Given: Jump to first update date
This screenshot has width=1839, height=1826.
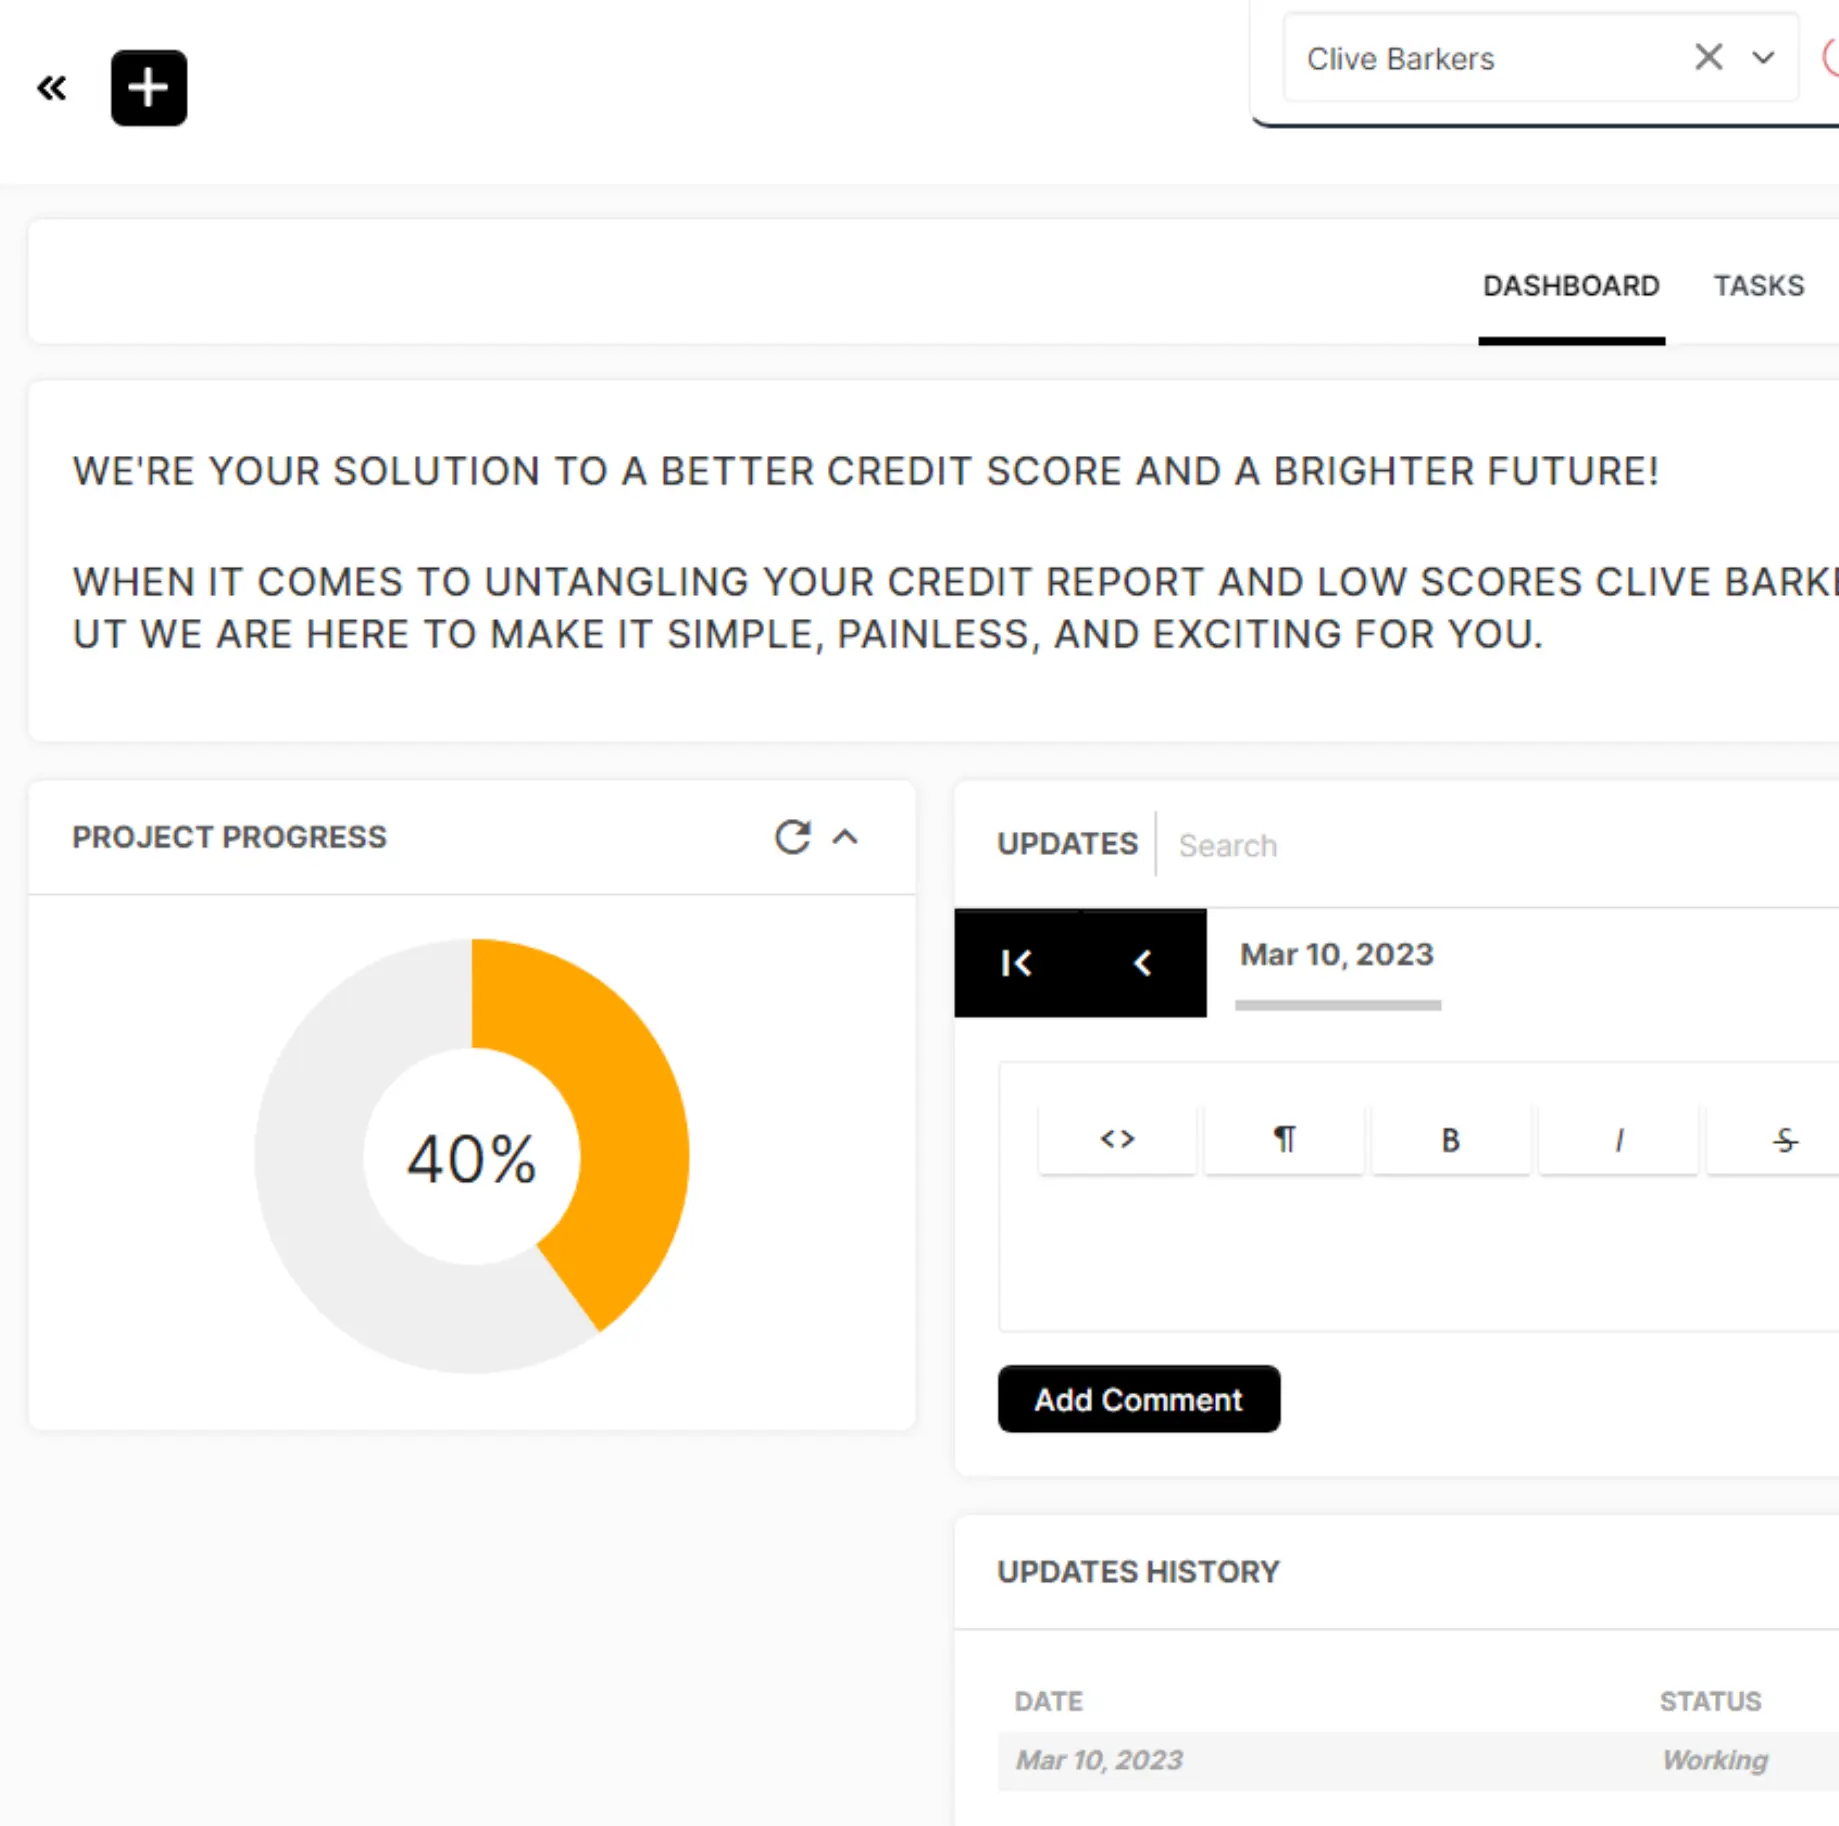Looking at the screenshot, I should (x=1017, y=963).
